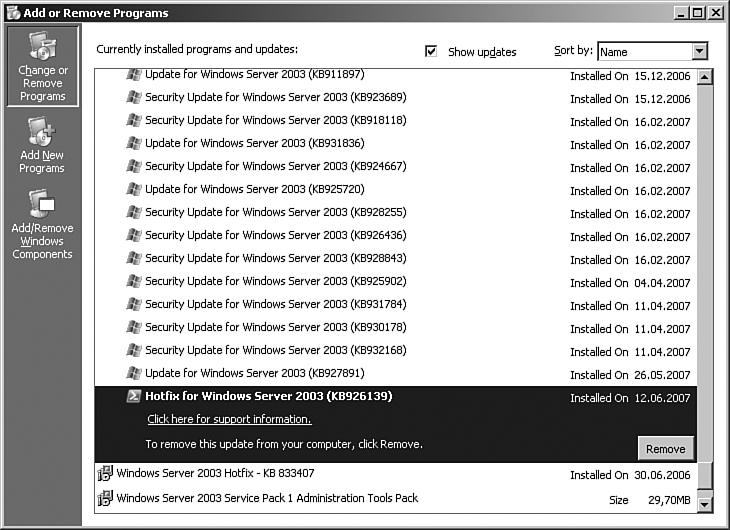
Task: Select Security Update (KB924667) row
Action: click(x=396, y=166)
